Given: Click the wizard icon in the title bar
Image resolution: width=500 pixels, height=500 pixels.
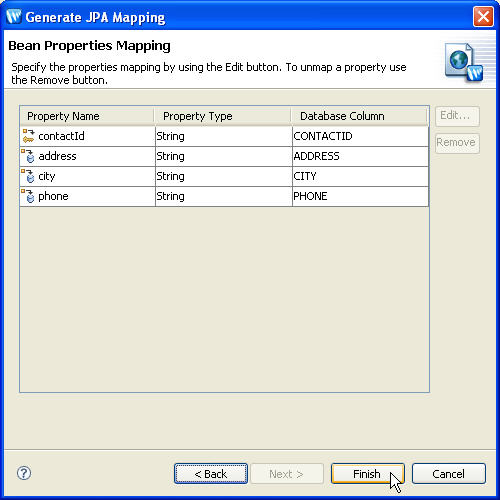Looking at the screenshot, I should tap(13, 16).
